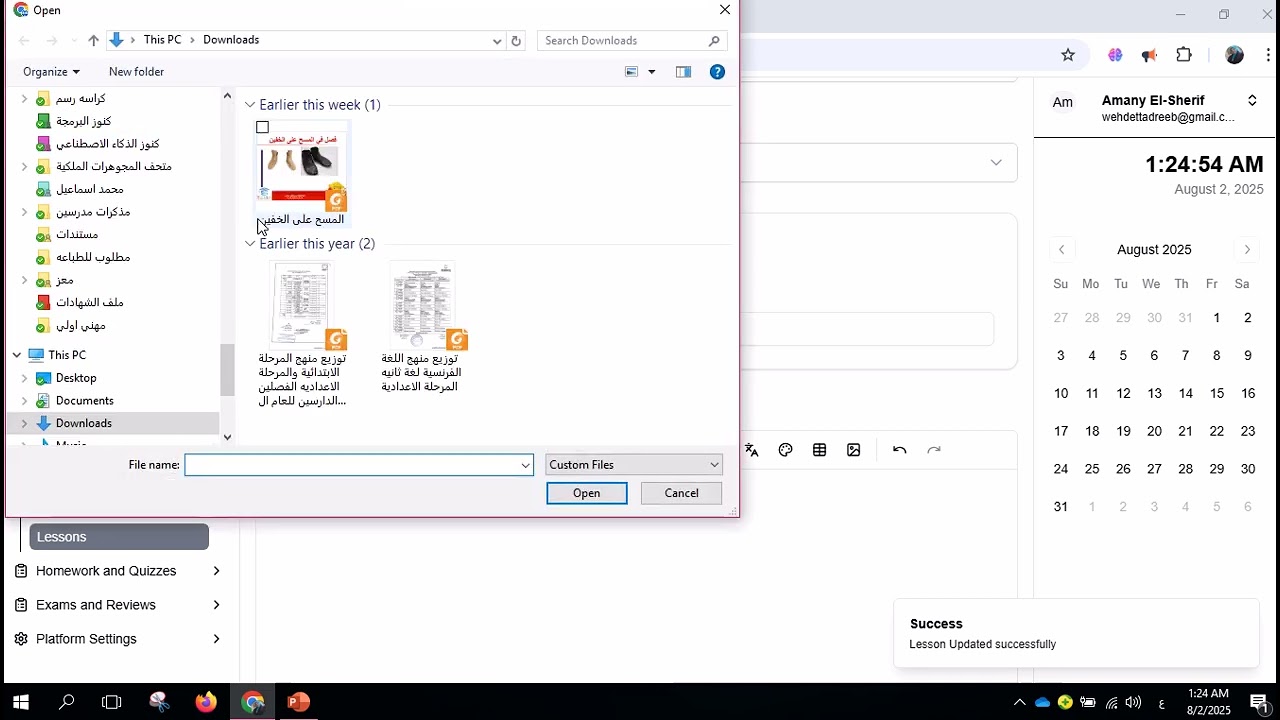Select Downloads in the navigation tree
The height and width of the screenshot is (720, 1280).
(84, 424)
